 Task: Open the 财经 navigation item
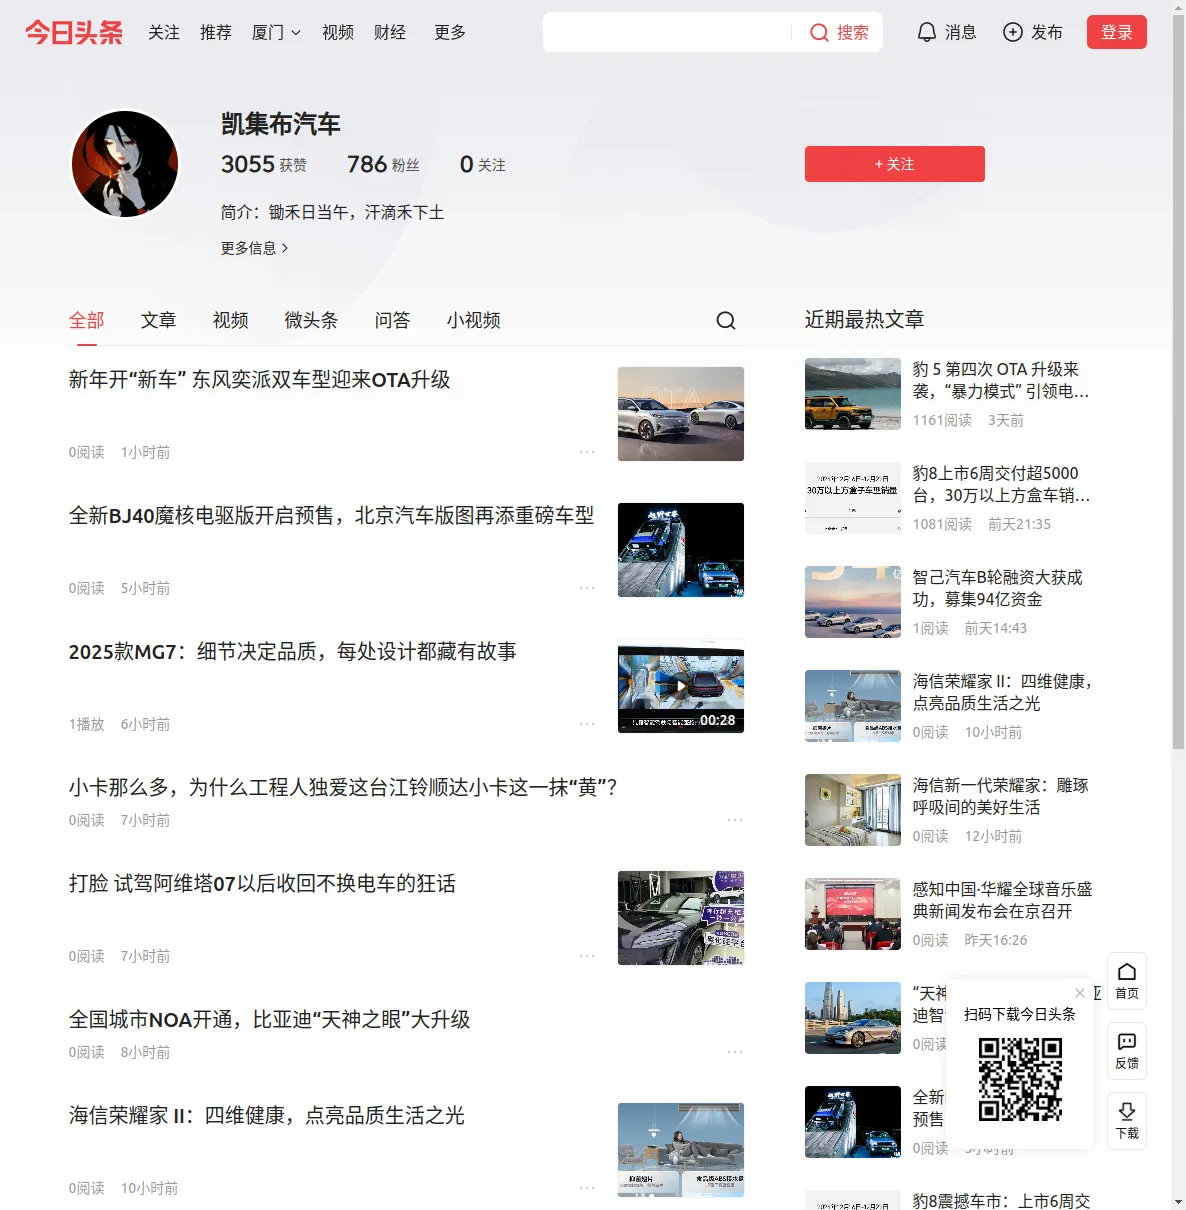click(x=390, y=32)
